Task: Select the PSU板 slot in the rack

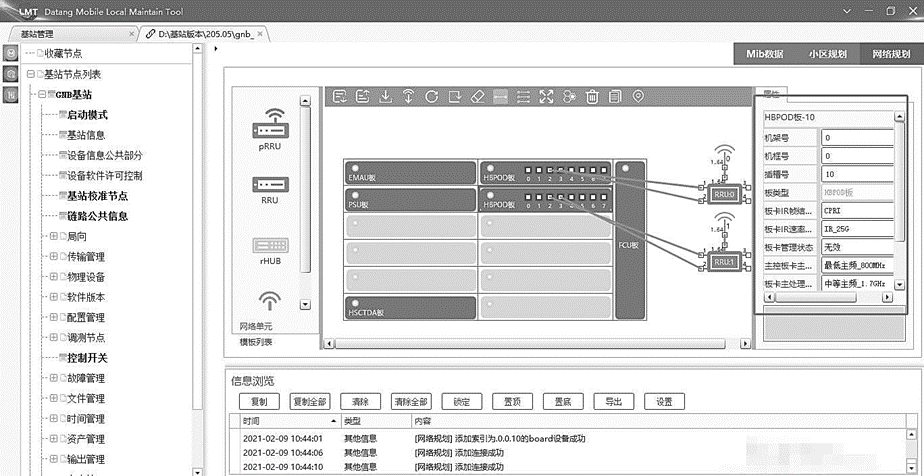Action: click(x=411, y=200)
